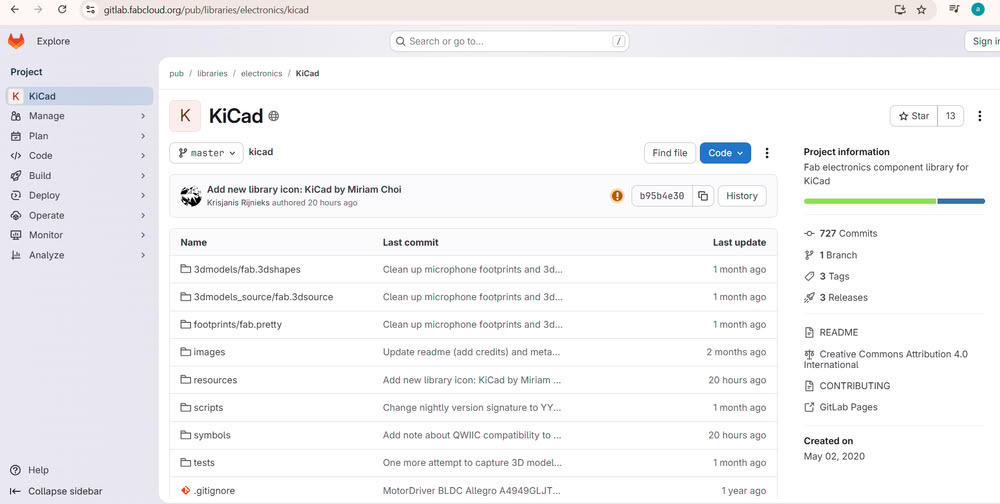The height and width of the screenshot is (504, 1000).
Task: Click Krisjanis Rijnieks author avatar
Action: tap(191, 196)
